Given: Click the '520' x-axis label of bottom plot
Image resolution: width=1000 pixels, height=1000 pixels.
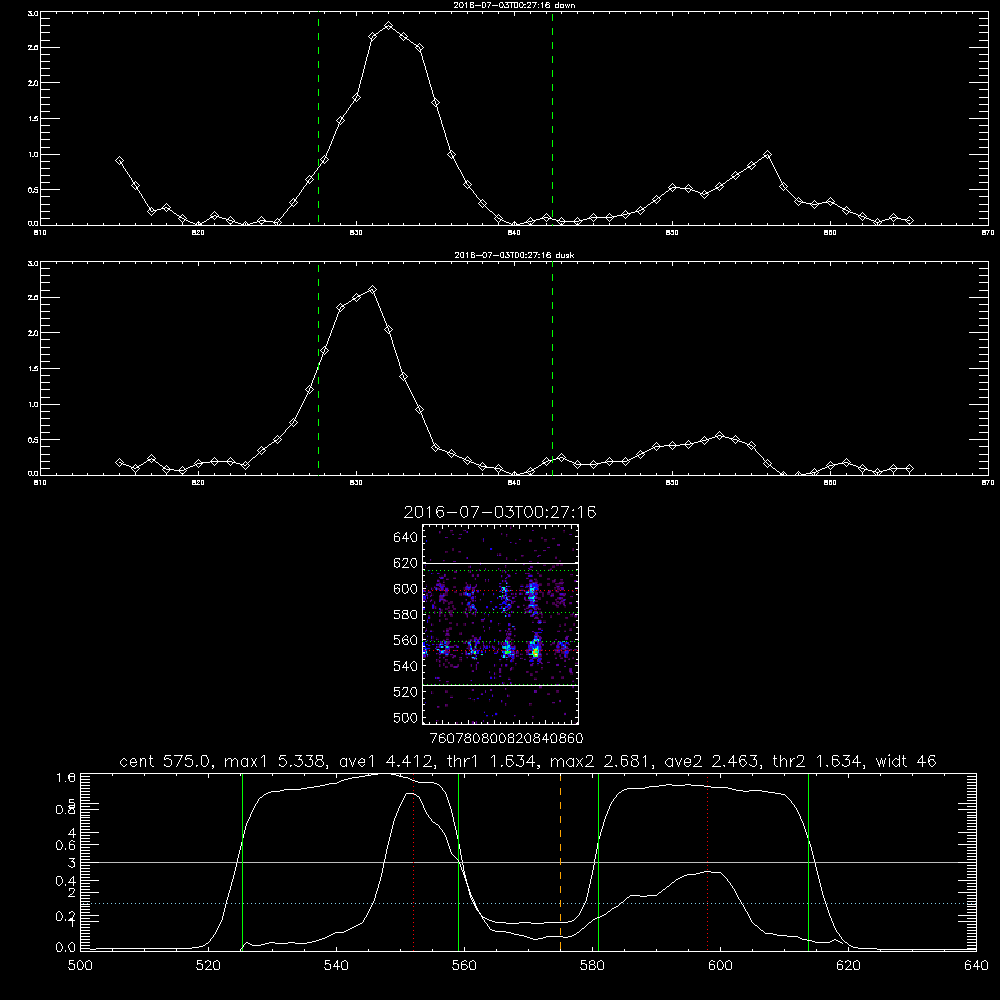Looking at the screenshot, I should 209,965.
